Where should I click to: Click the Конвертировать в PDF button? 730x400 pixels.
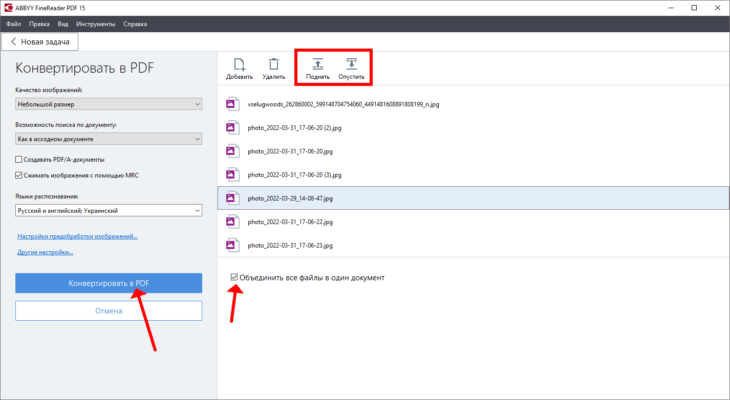coord(108,284)
